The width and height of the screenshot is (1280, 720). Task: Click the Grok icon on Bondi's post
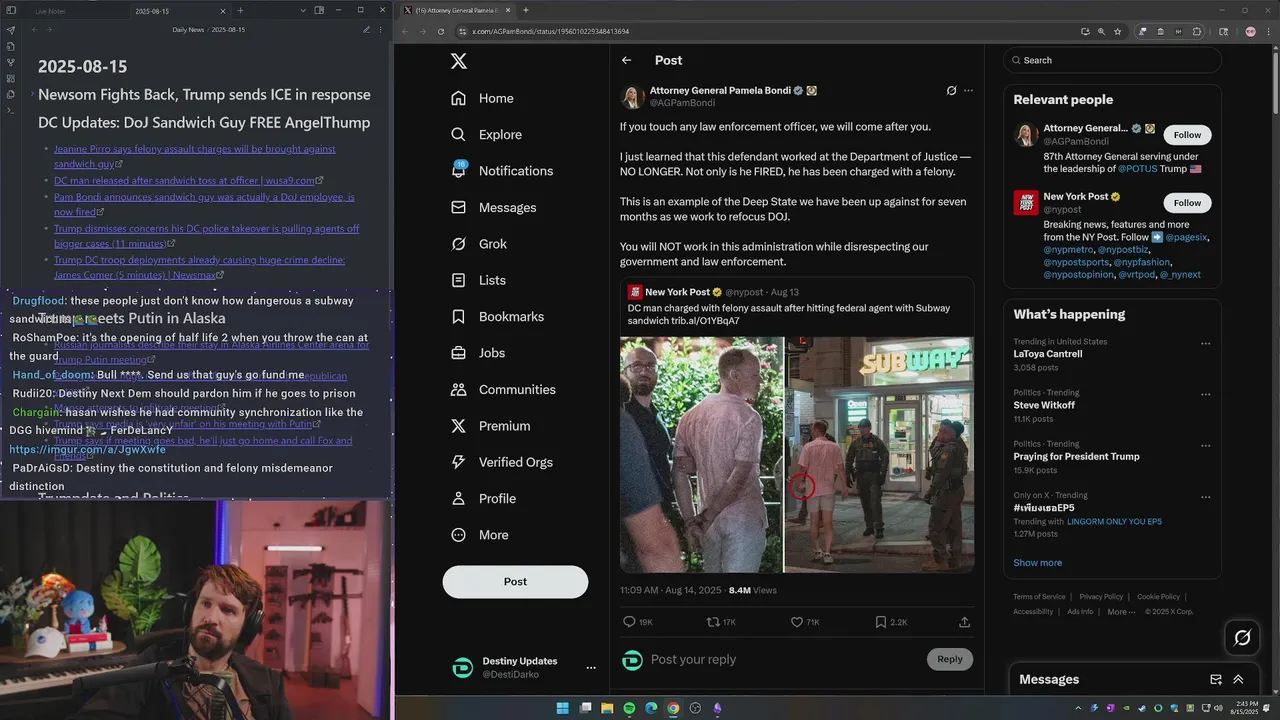click(x=951, y=90)
